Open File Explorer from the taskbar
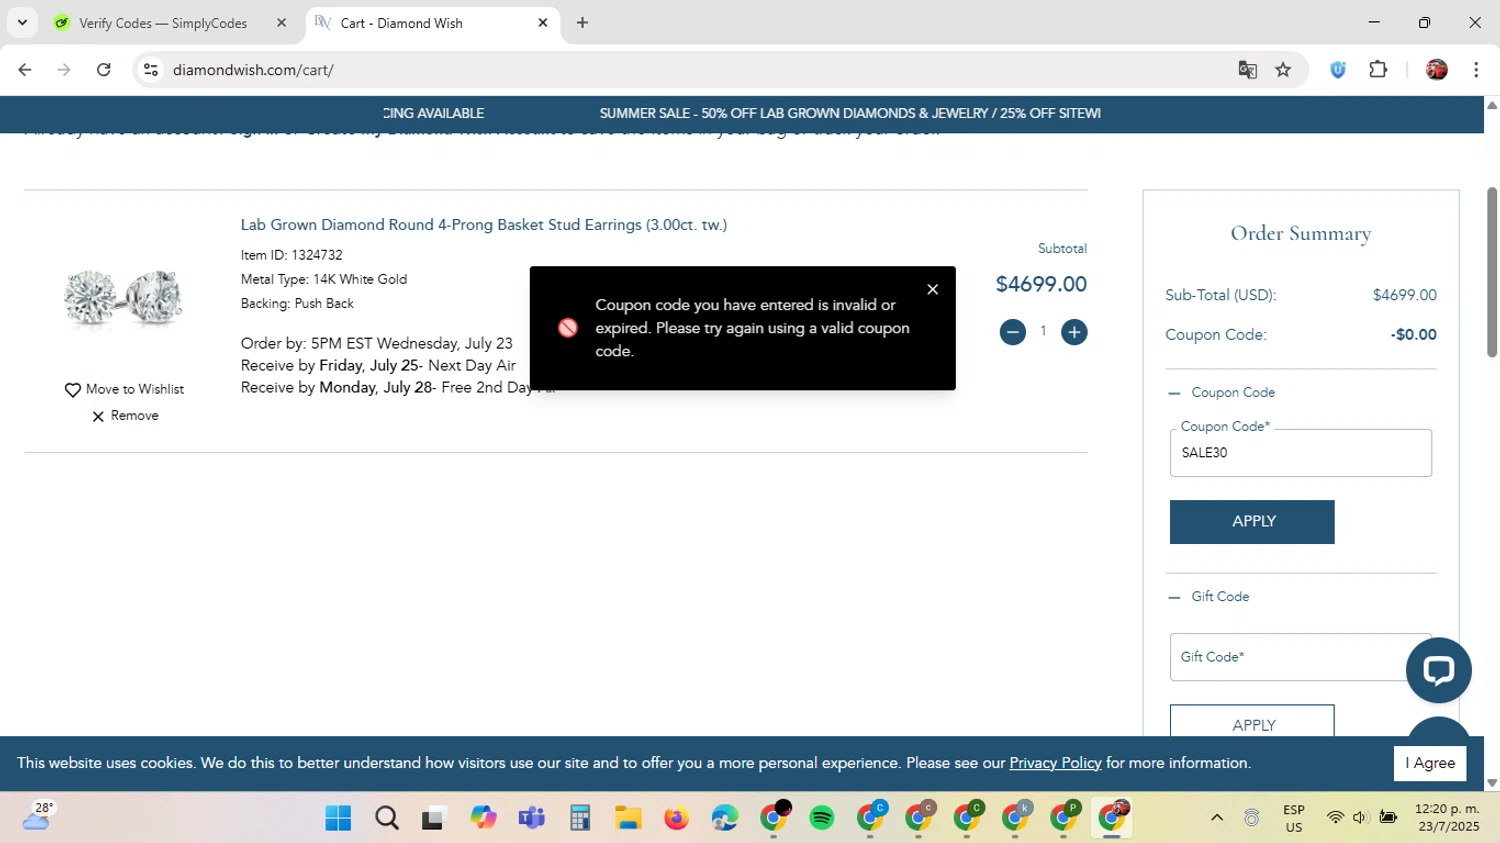This screenshot has width=1500, height=843. coord(628,818)
